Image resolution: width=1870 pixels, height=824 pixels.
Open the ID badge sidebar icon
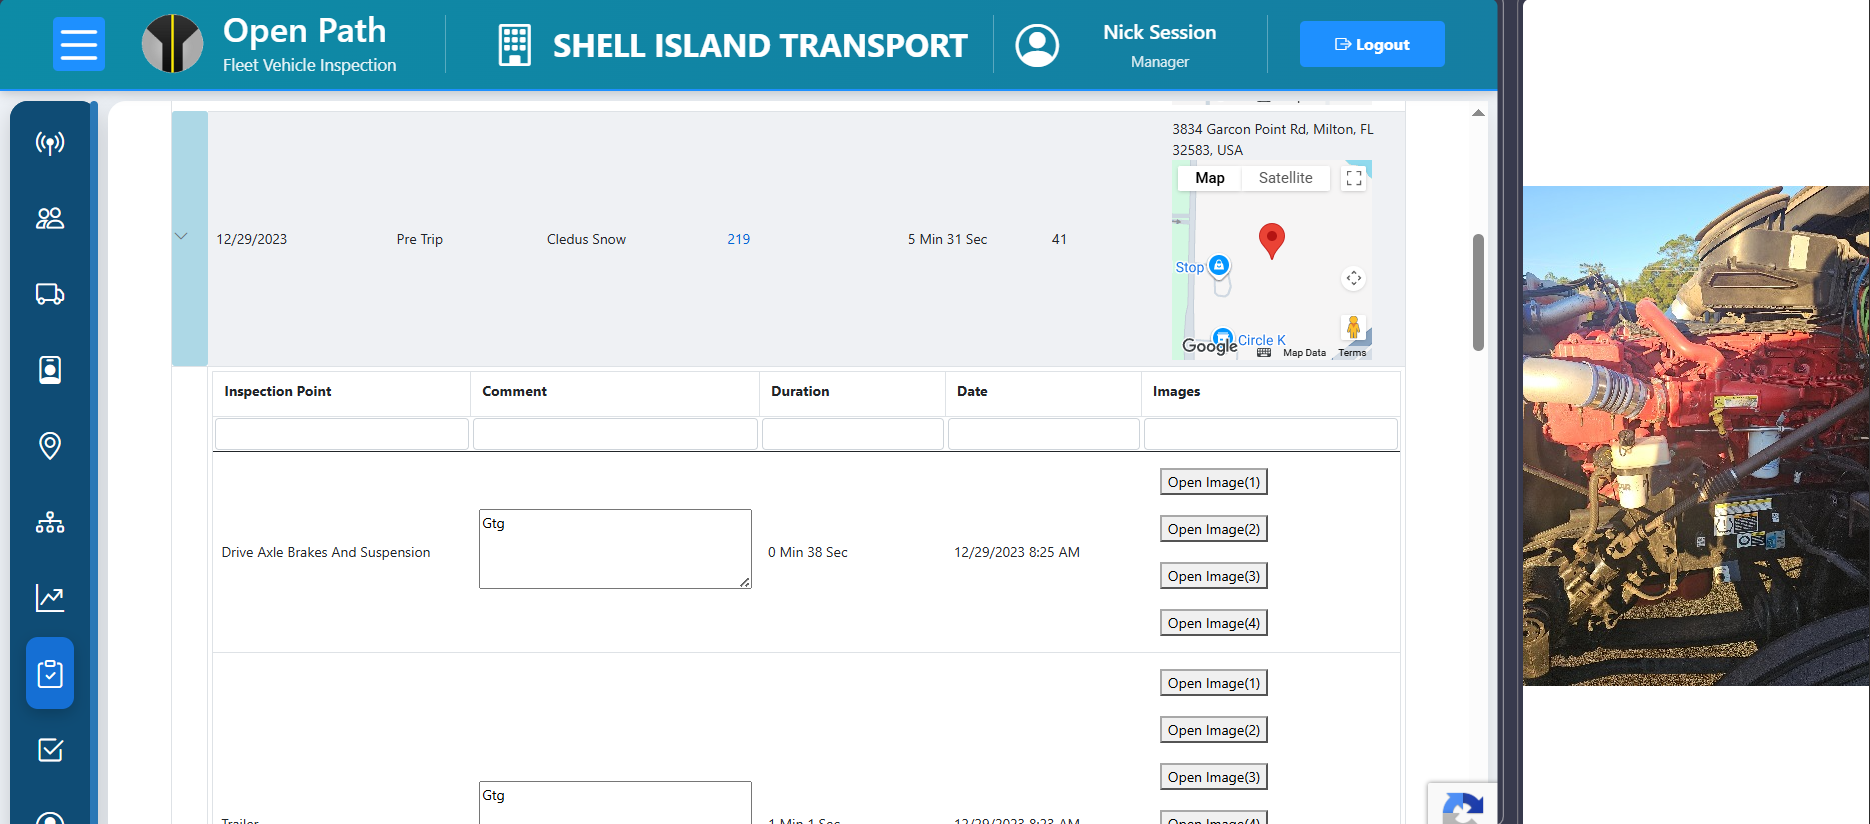click(x=50, y=370)
